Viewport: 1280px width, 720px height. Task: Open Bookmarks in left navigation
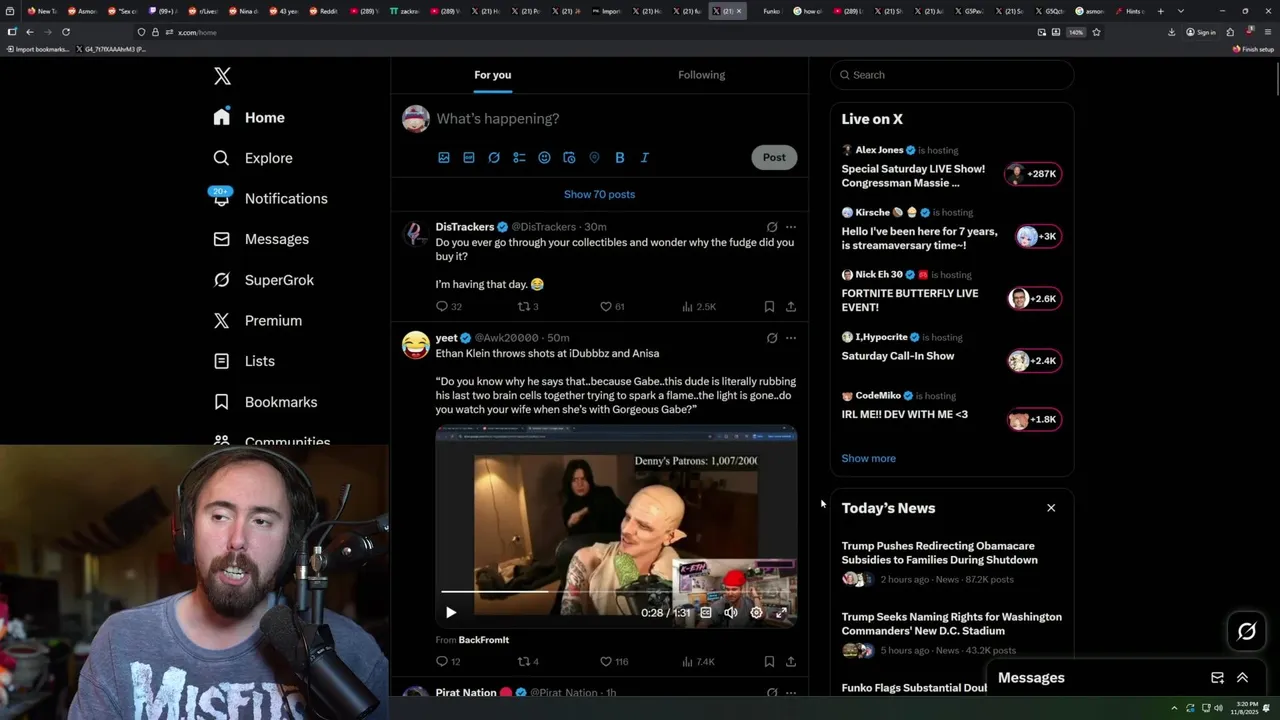(x=266, y=402)
